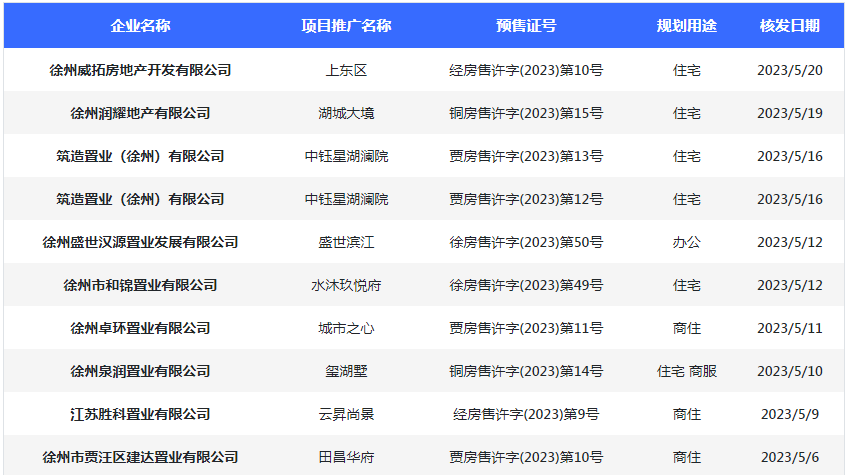Select permit 徐房售许字(2023)第50号
This screenshot has width=845, height=475.
click(526, 242)
